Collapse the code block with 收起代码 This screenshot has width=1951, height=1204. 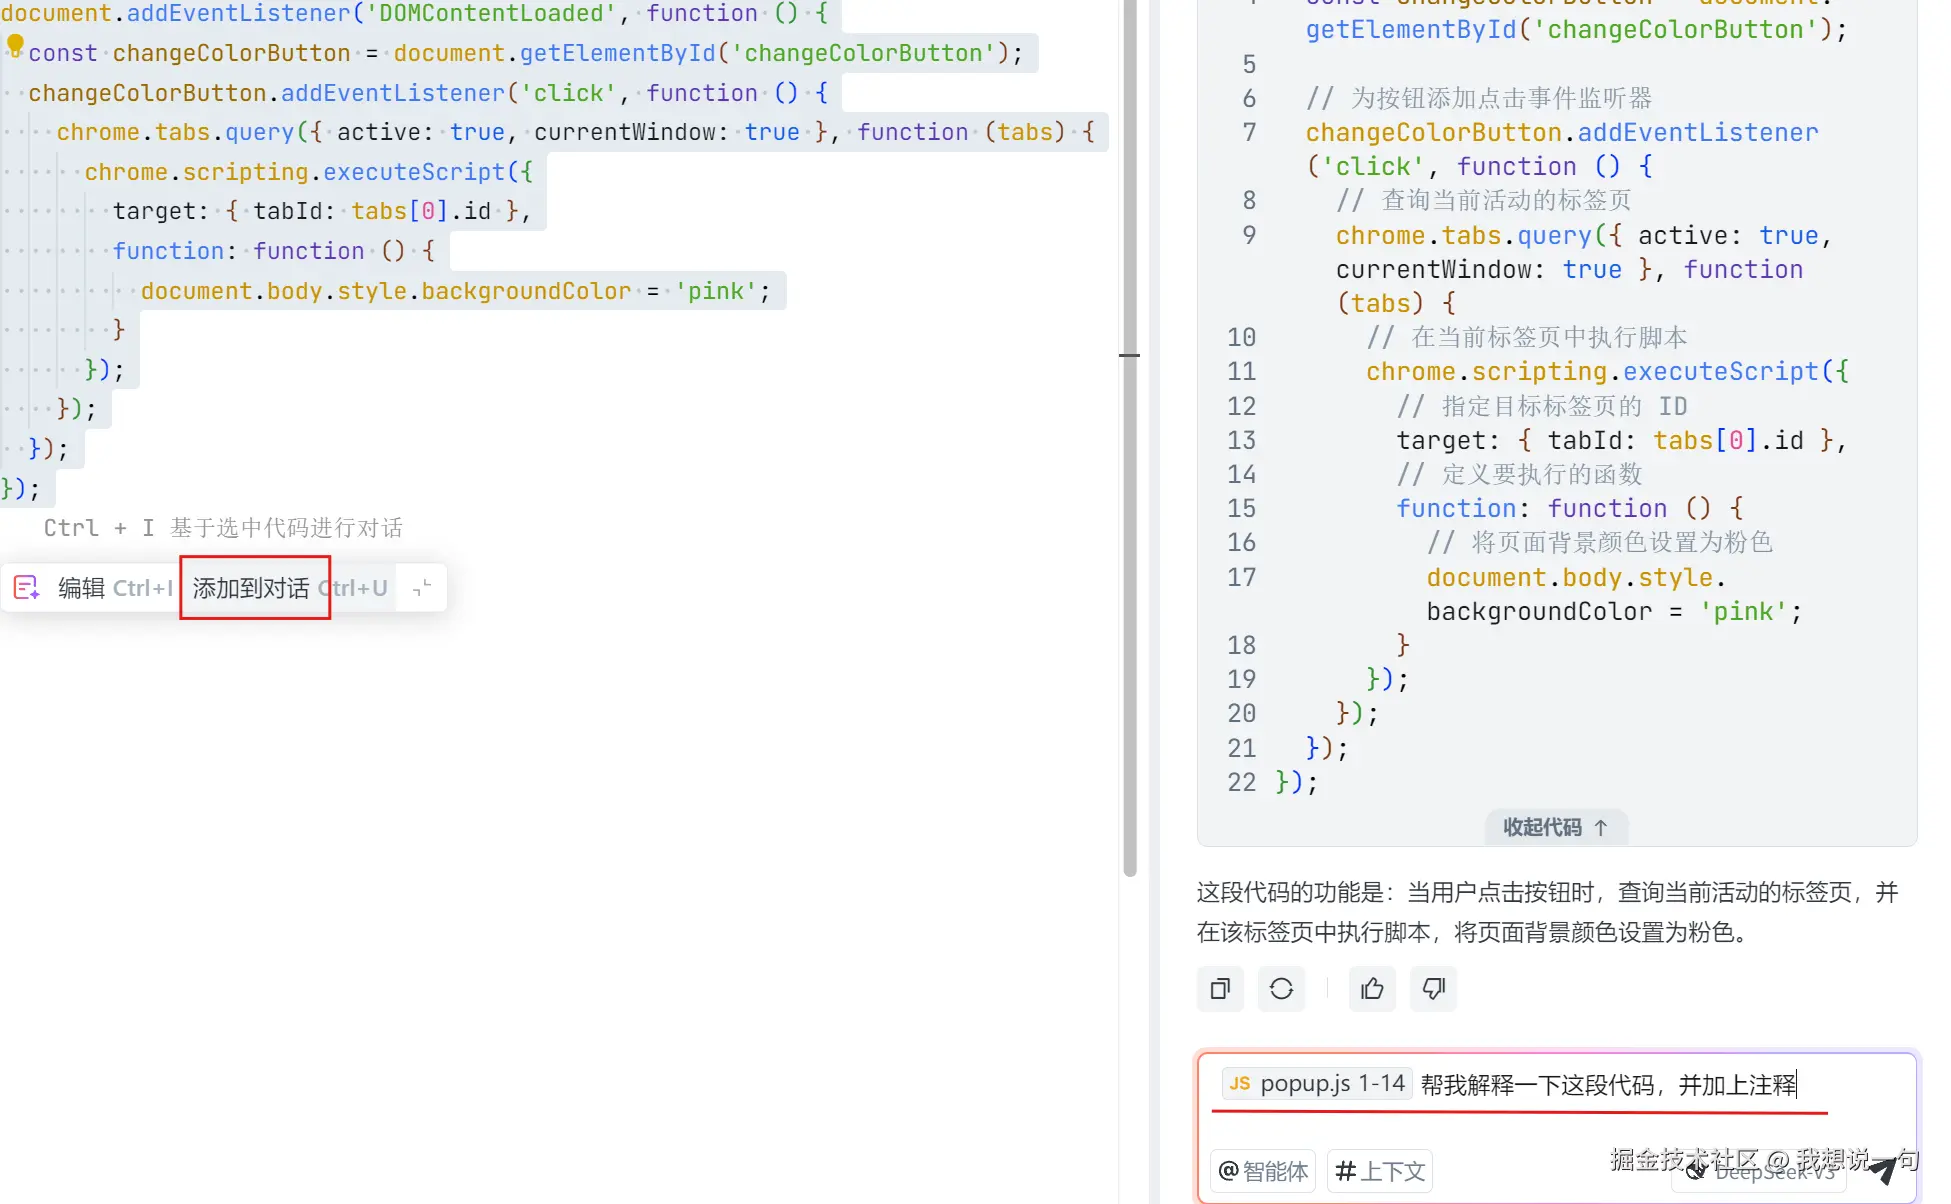(1555, 827)
